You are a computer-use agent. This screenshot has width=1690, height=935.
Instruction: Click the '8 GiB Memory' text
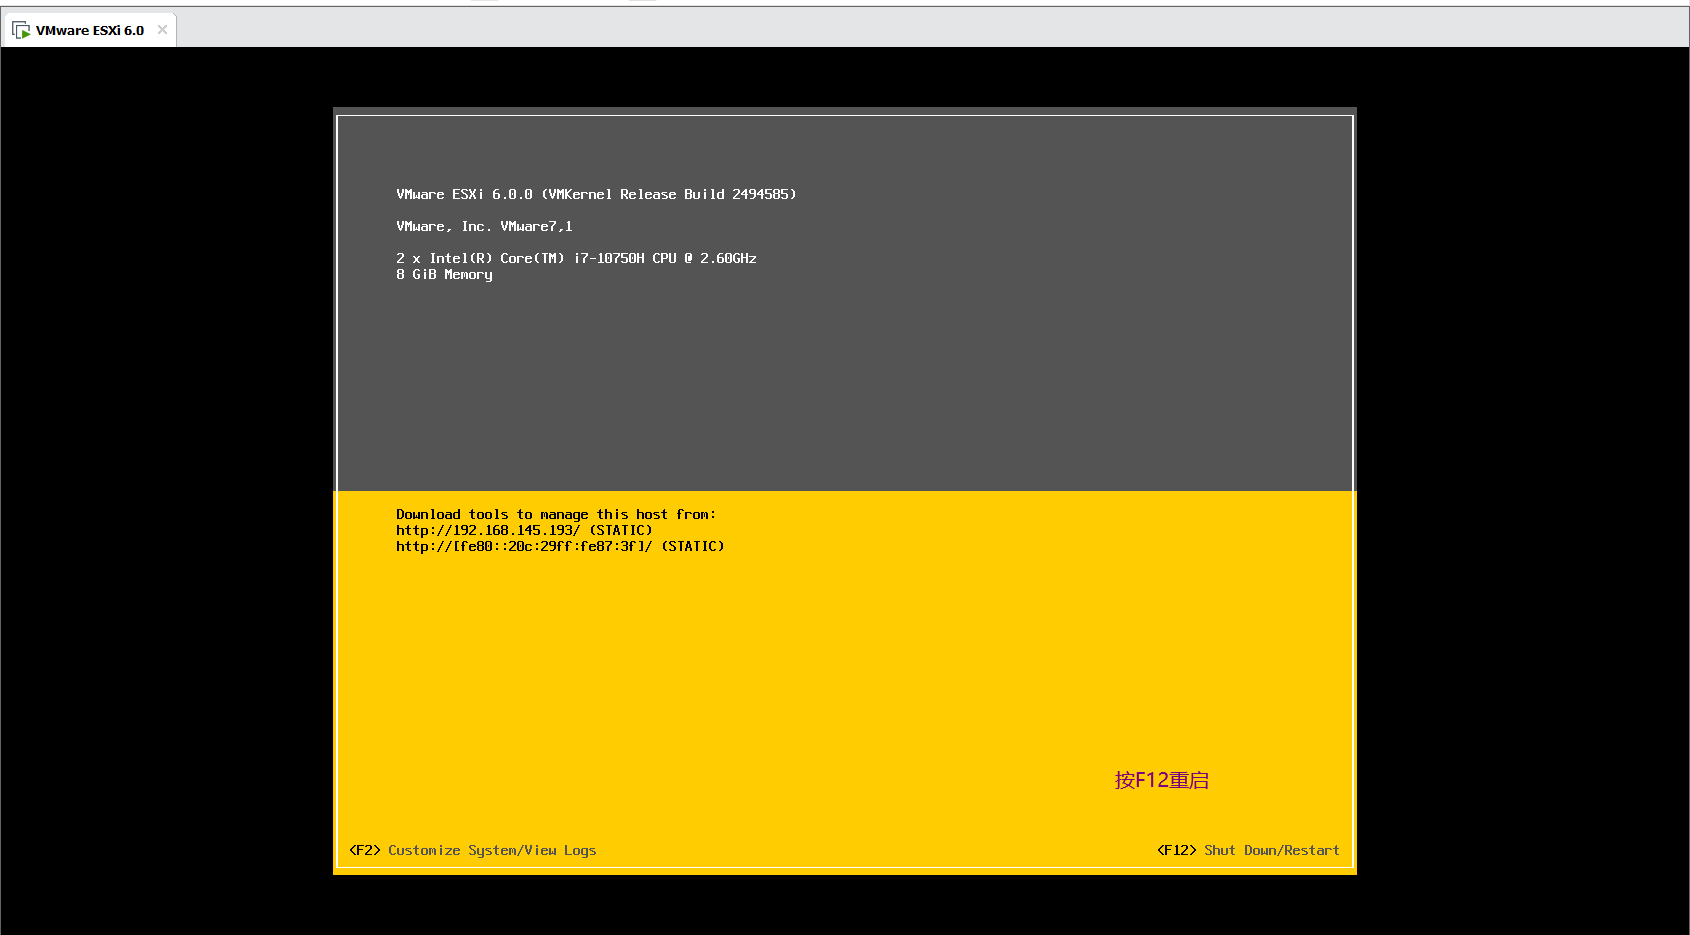tap(444, 274)
